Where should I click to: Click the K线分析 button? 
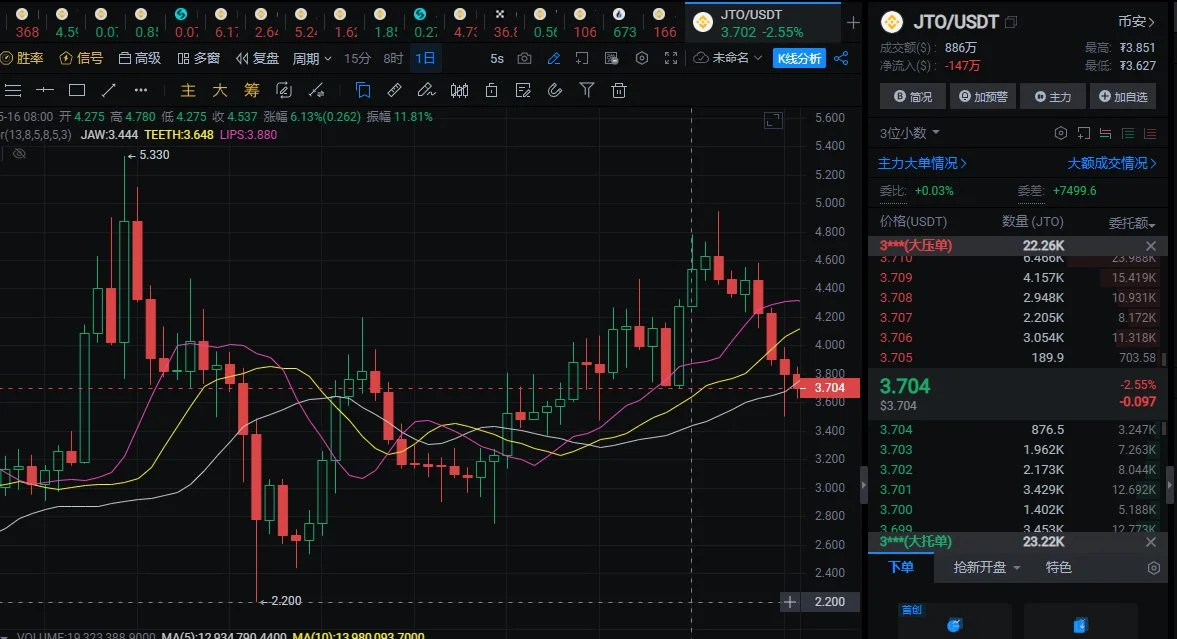click(799, 58)
